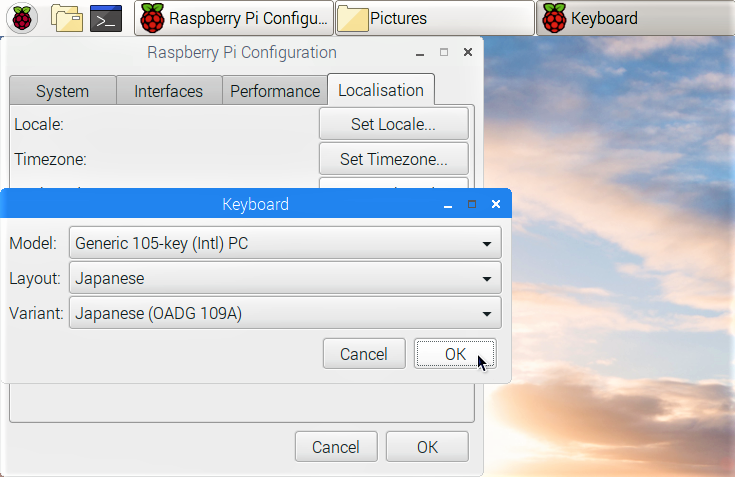Expand the keyboard Model dropdown
735x477 pixels.
coord(285,243)
